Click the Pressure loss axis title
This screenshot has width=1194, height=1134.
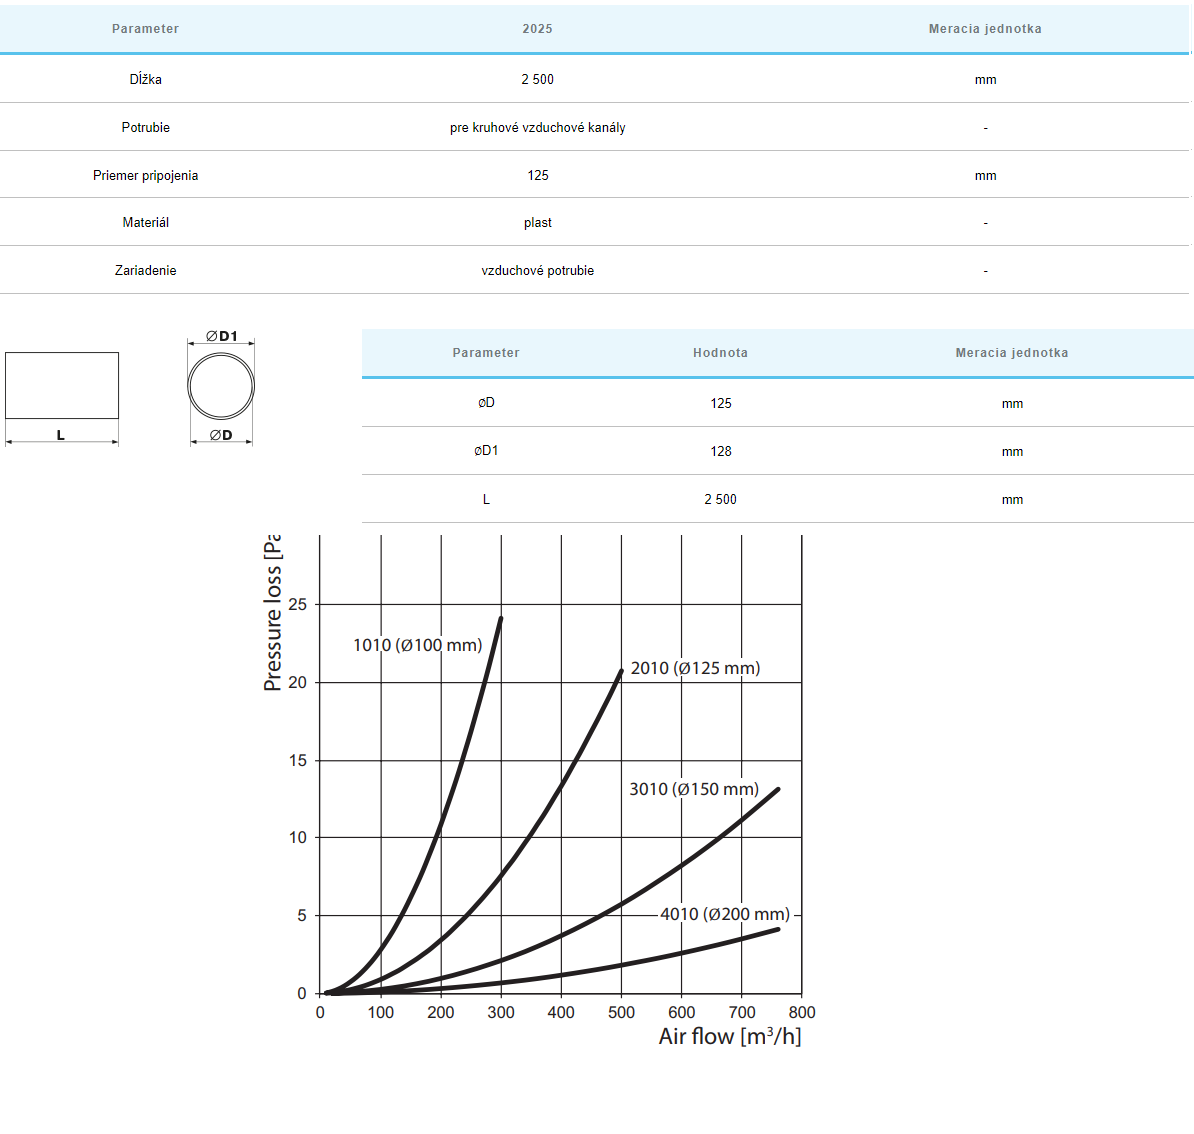tap(272, 612)
